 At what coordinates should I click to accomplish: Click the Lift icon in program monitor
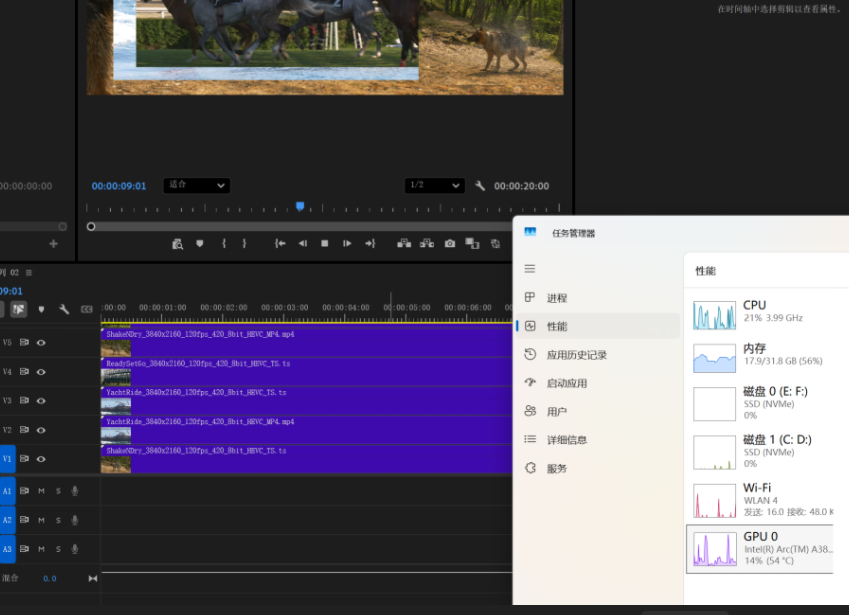pyautogui.click(x=404, y=244)
